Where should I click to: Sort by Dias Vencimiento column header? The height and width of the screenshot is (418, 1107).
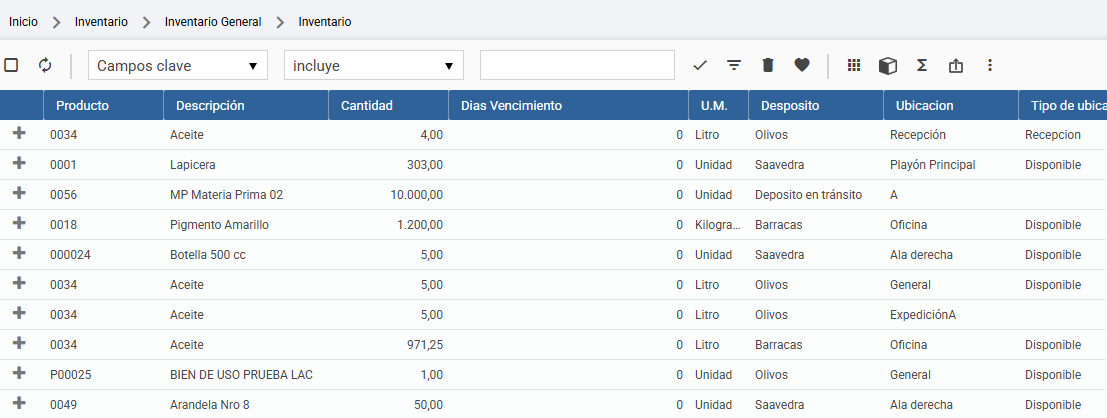click(569, 105)
